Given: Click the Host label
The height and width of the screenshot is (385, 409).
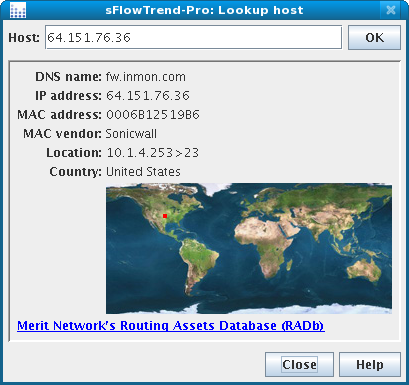Looking at the screenshot, I should tap(24, 38).
